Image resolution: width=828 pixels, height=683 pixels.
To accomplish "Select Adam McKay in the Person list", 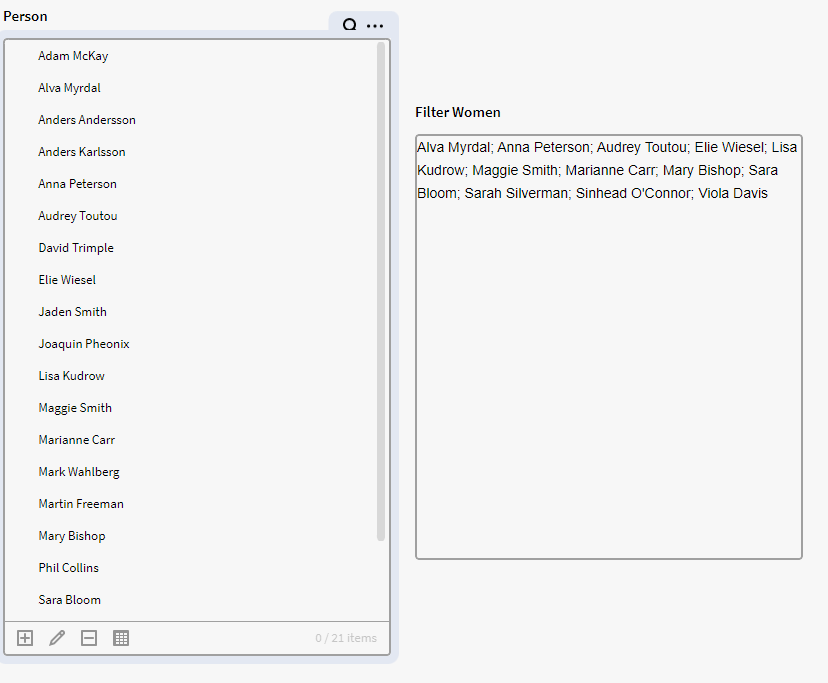I will click(73, 56).
